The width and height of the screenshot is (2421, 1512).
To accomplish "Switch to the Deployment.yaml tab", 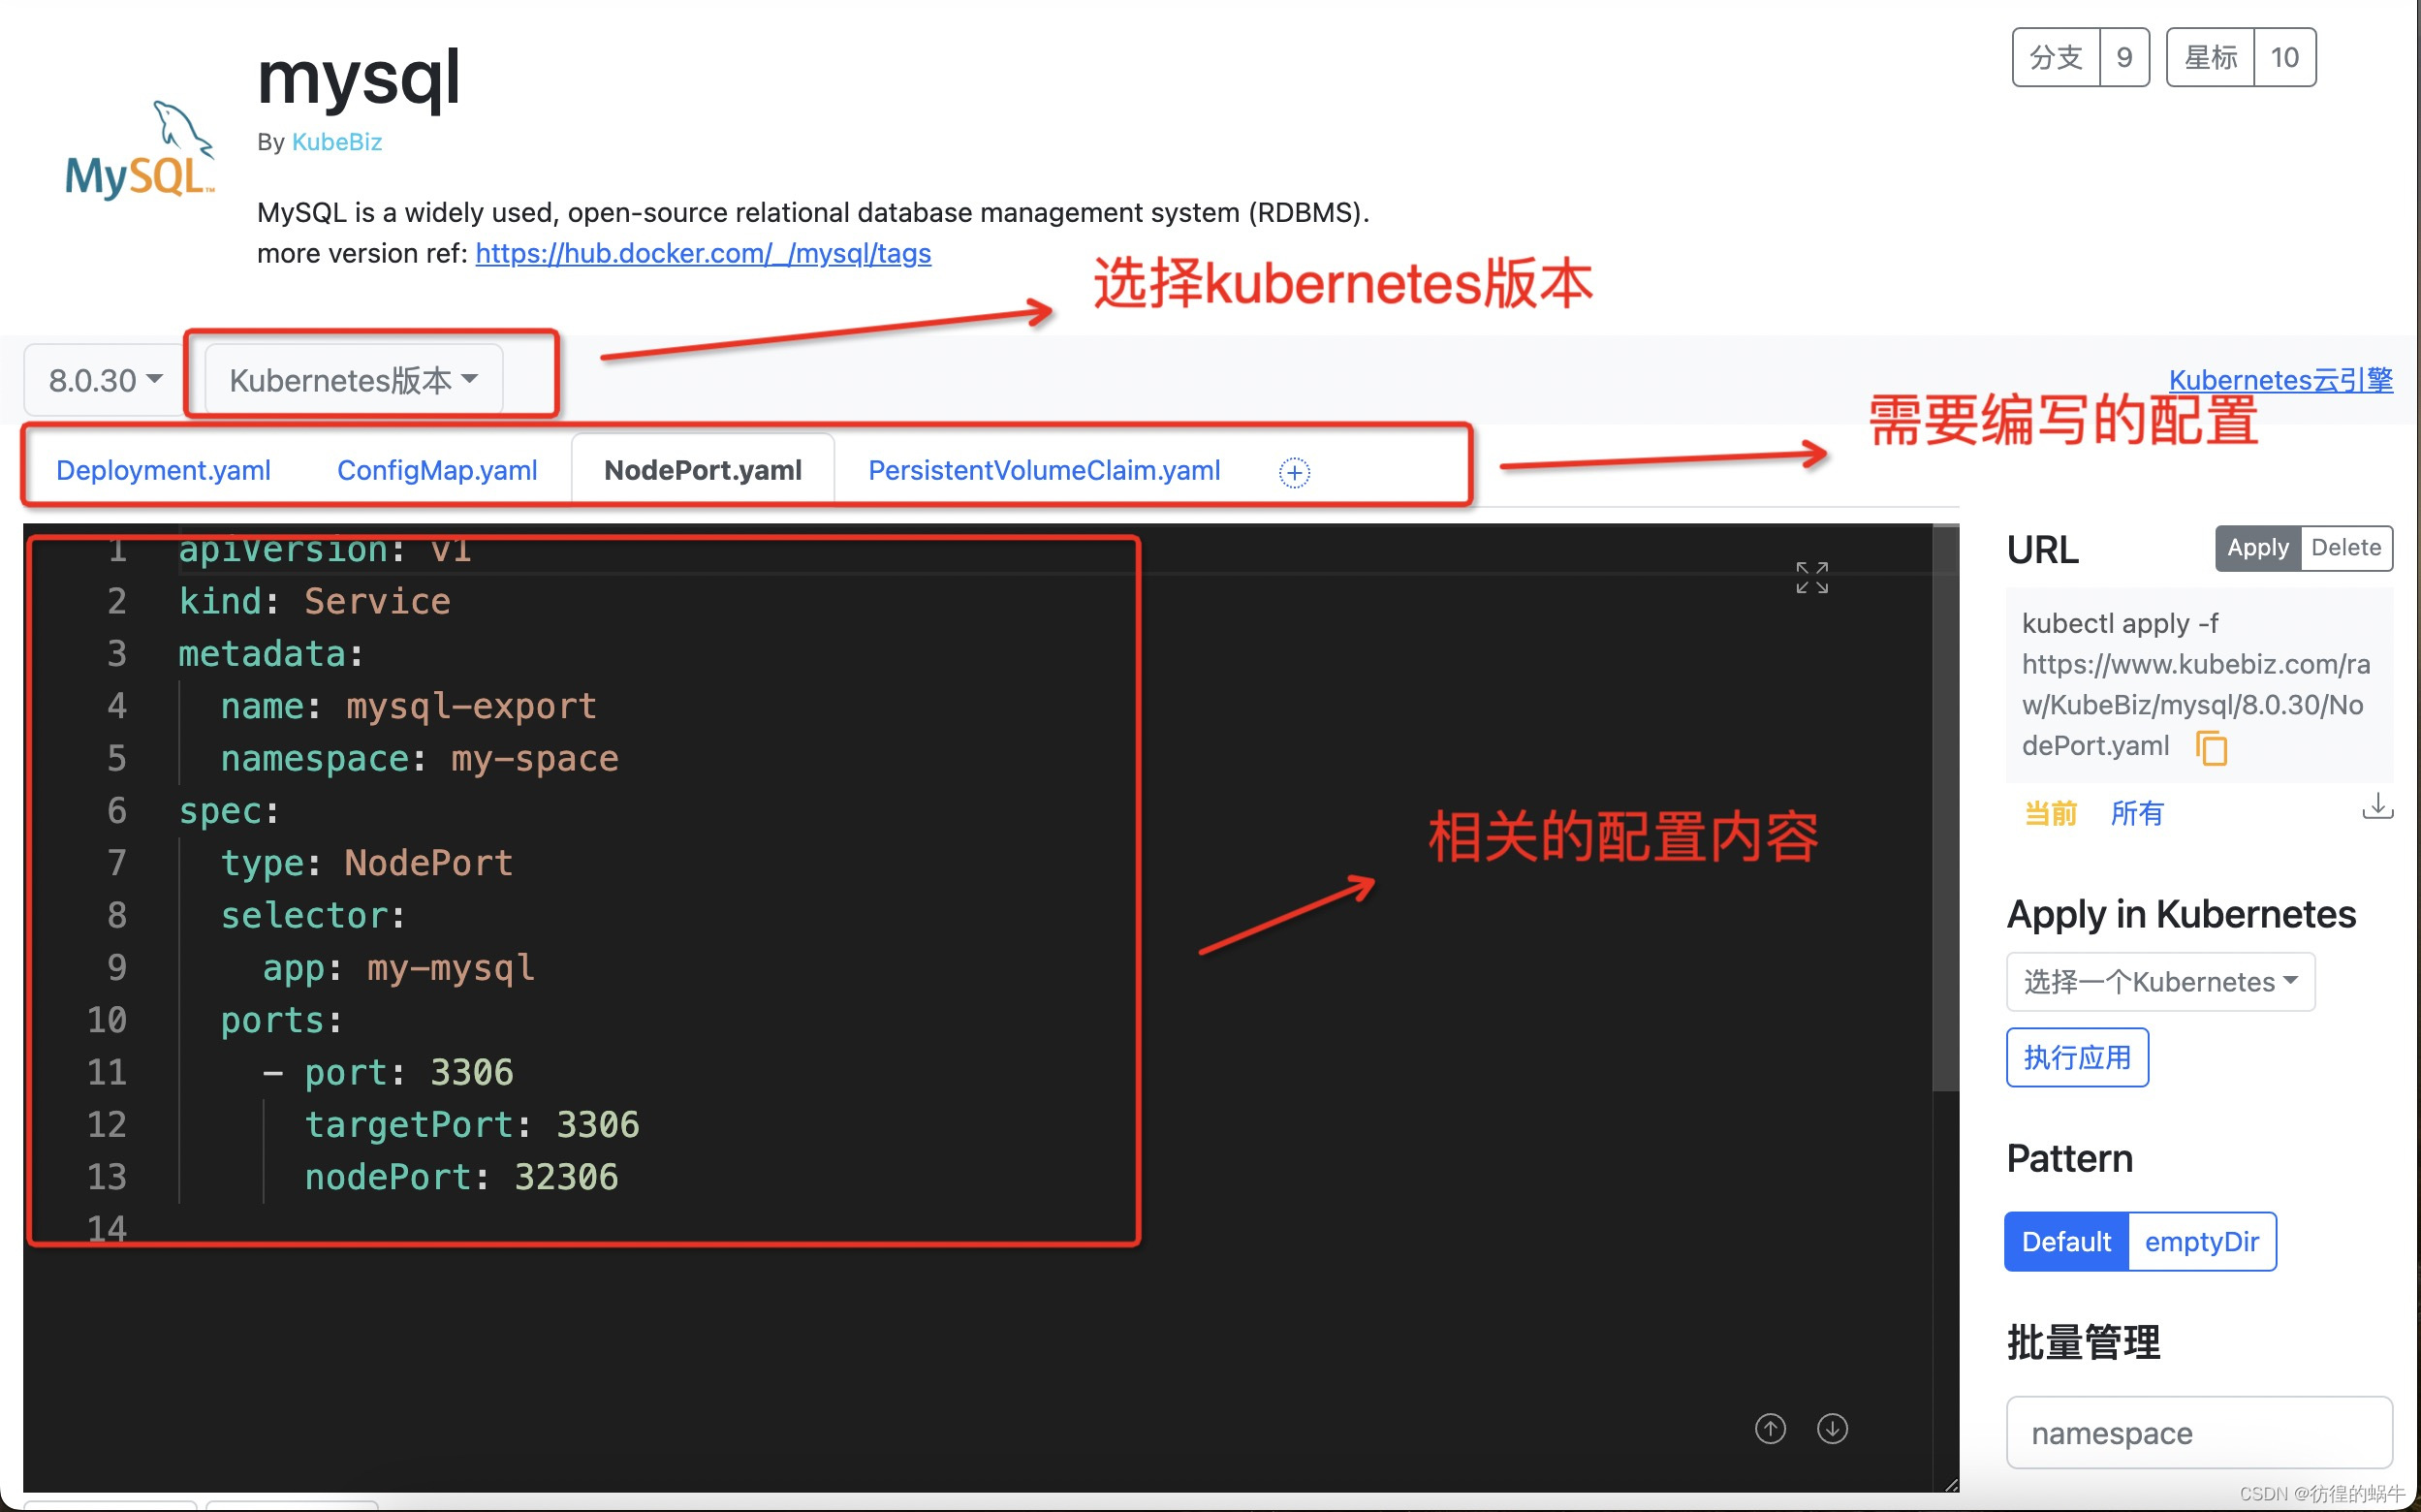I will (x=160, y=470).
